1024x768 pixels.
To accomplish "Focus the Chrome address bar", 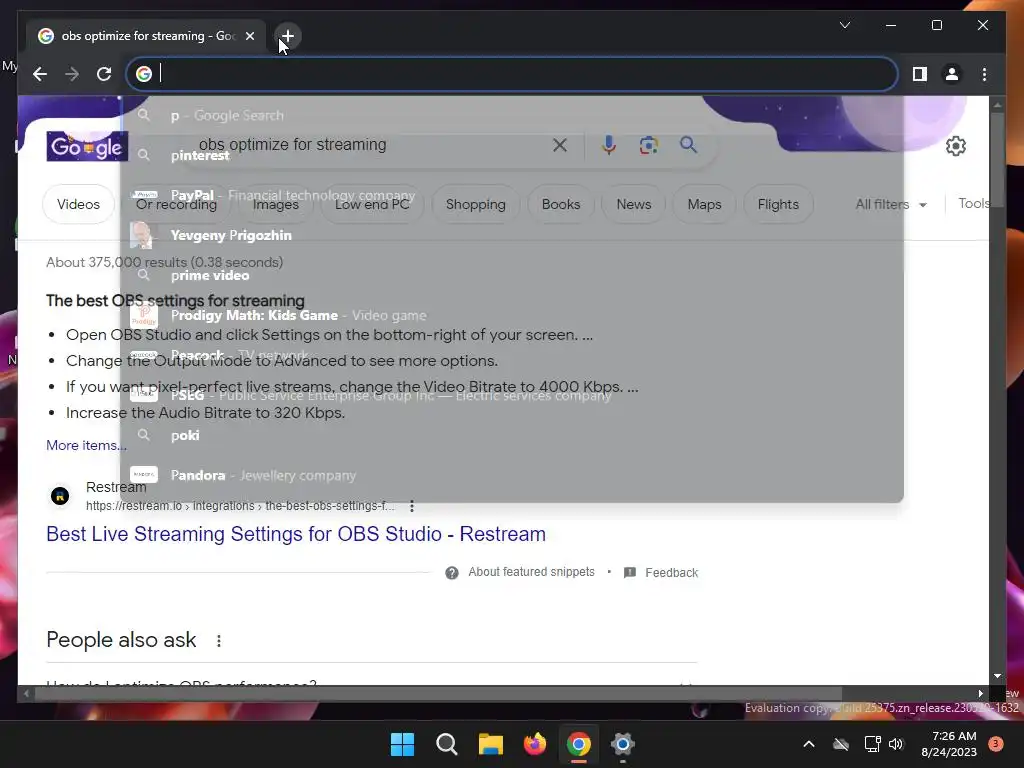I will (512, 74).
